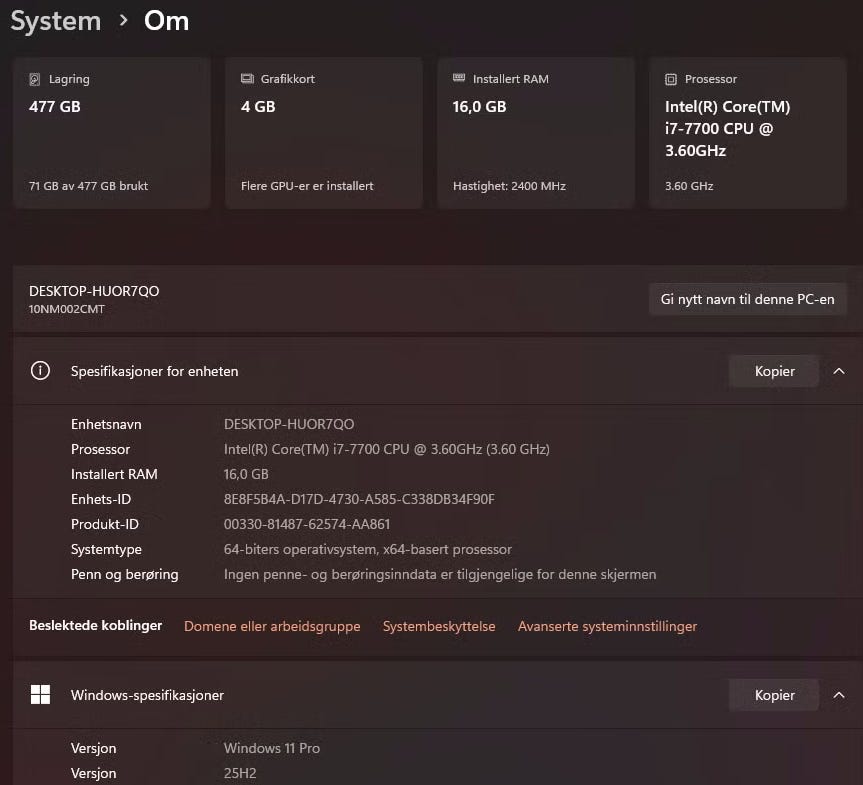Viewport: 863px width, 785px height.
Task: Click the model number 10NM002CMT
Action: (x=67, y=309)
